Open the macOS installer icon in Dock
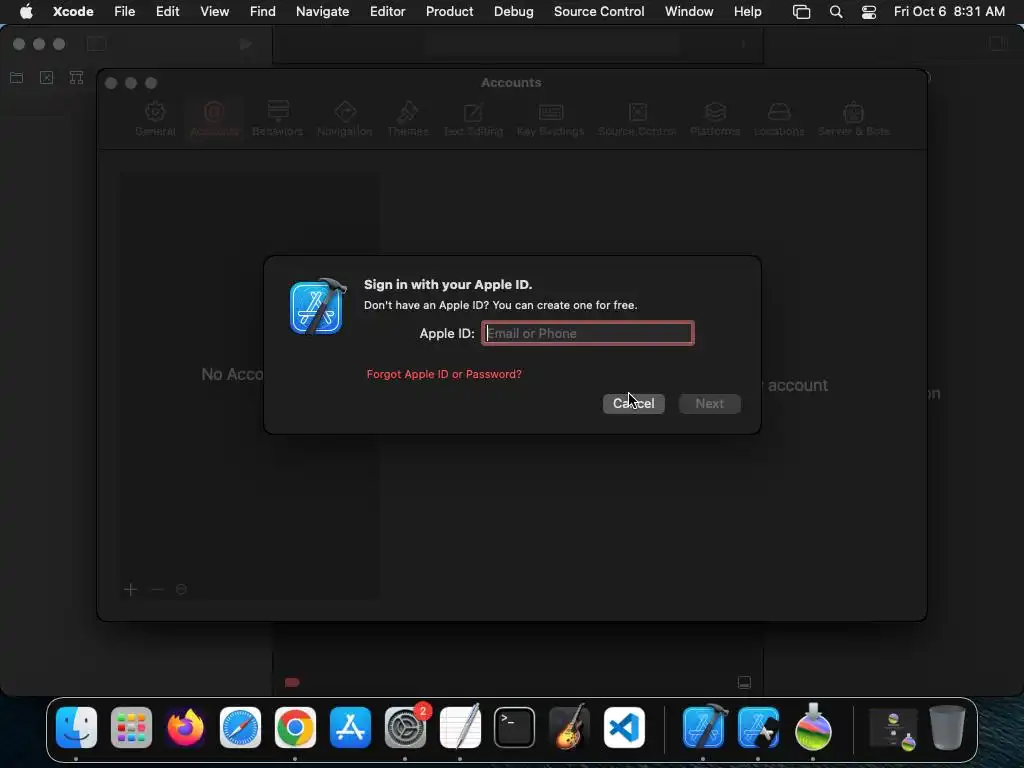 coord(813,728)
